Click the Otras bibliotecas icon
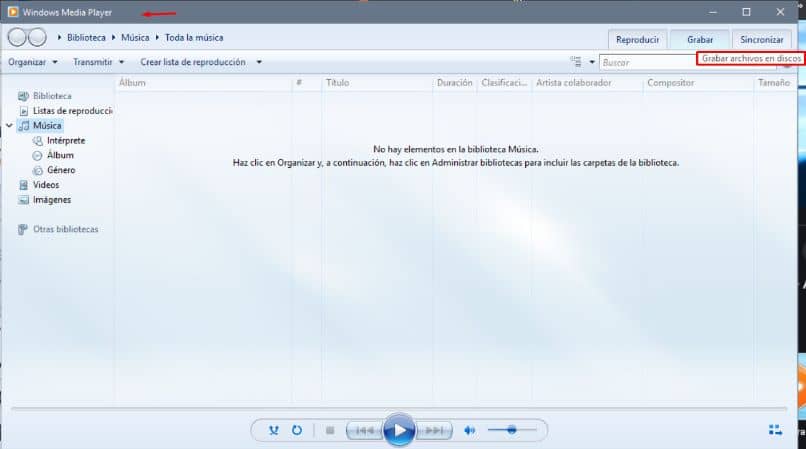 pyautogui.click(x=23, y=229)
